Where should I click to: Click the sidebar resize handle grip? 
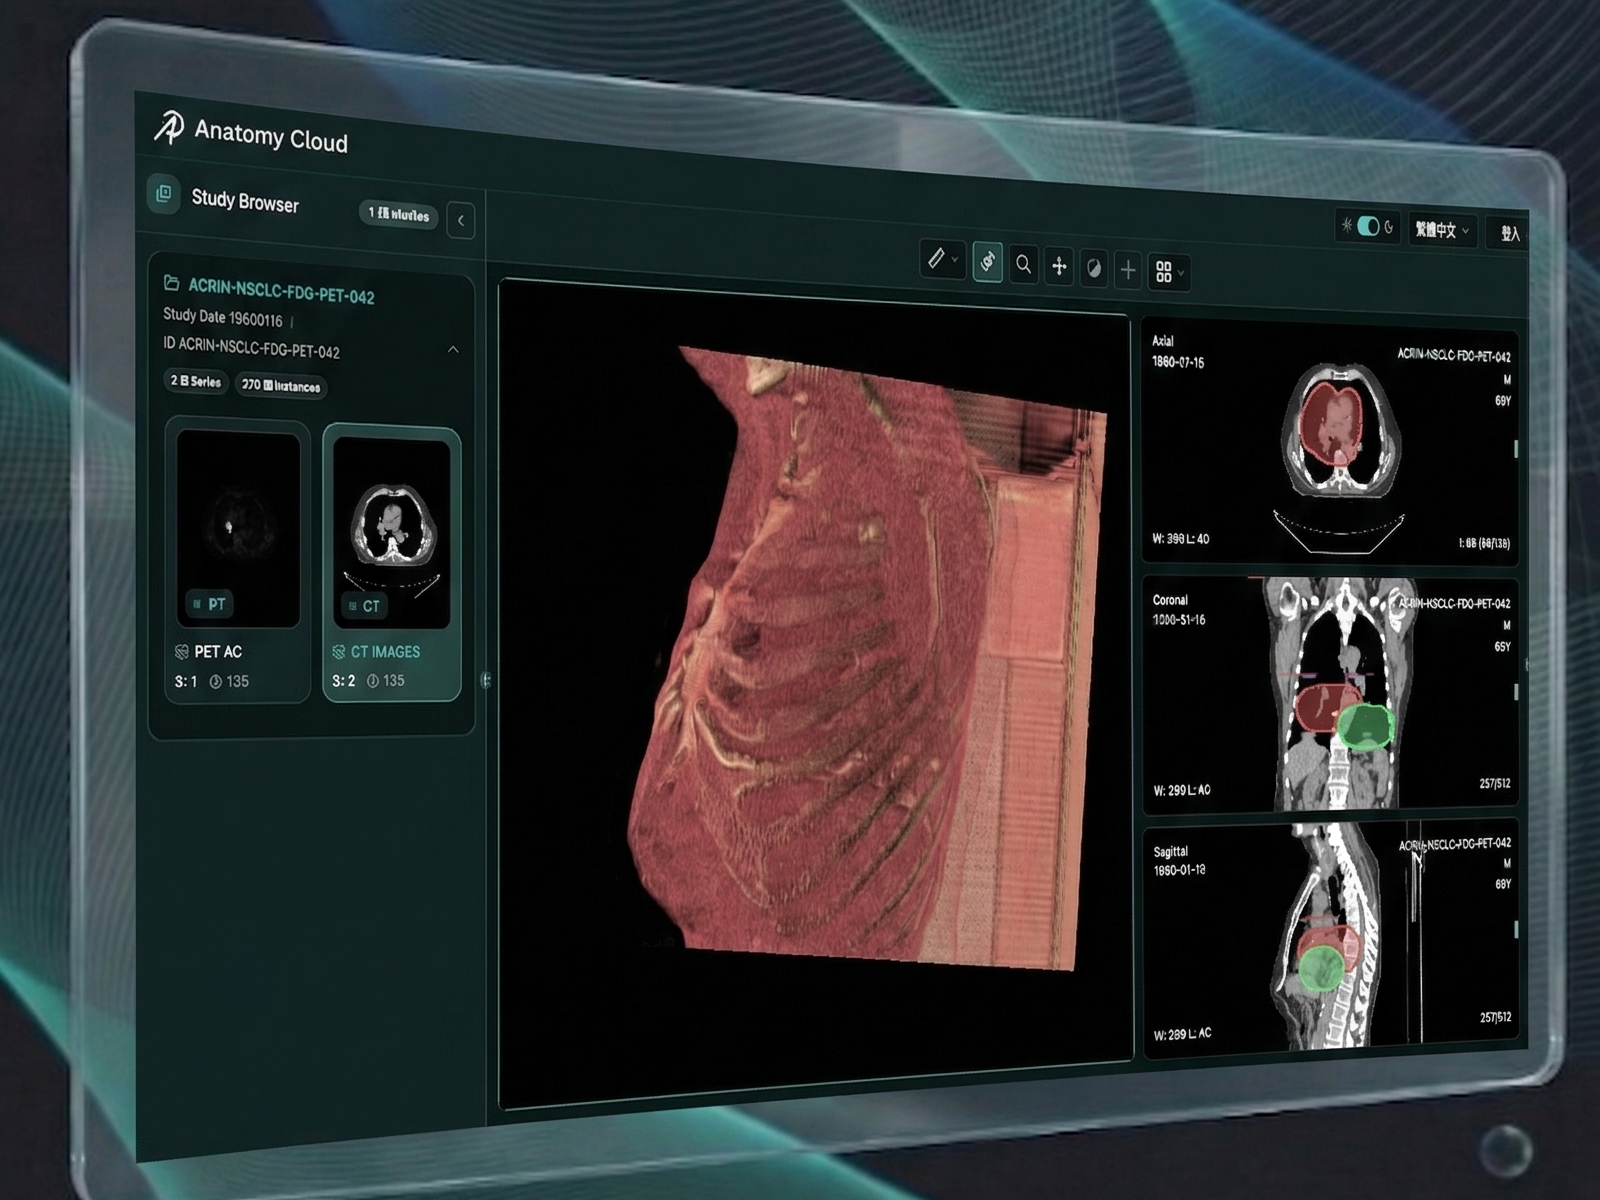pyautogui.click(x=486, y=680)
